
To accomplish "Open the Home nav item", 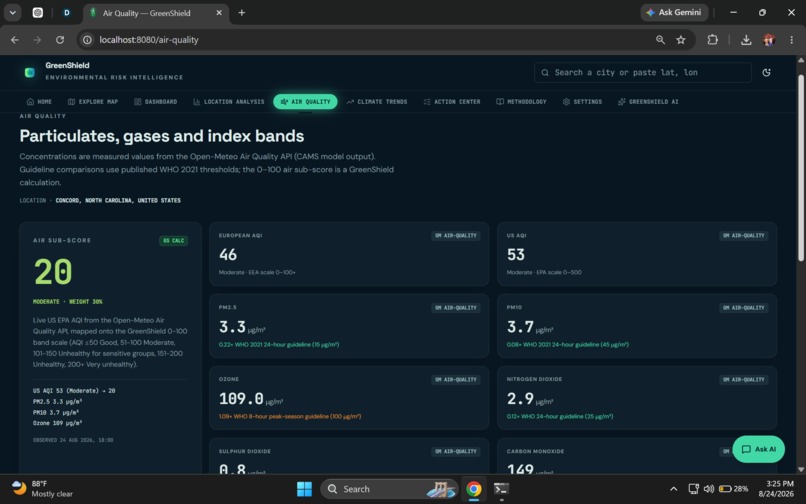I will click(39, 102).
